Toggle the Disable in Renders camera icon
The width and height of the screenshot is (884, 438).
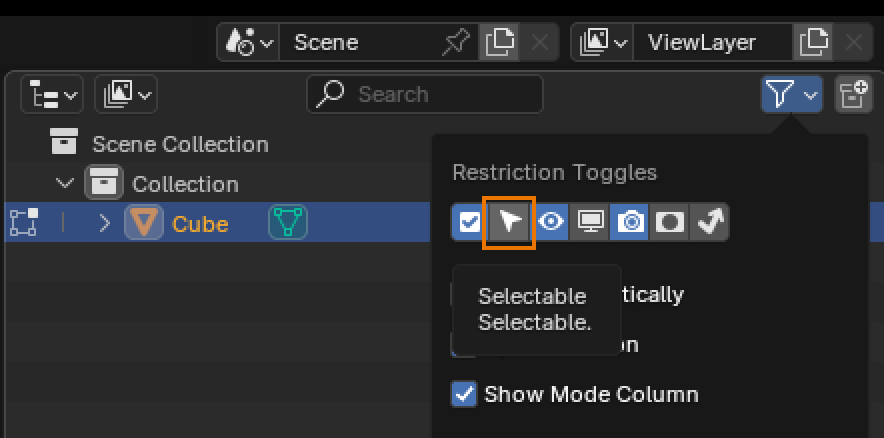[x=630, y=222]
